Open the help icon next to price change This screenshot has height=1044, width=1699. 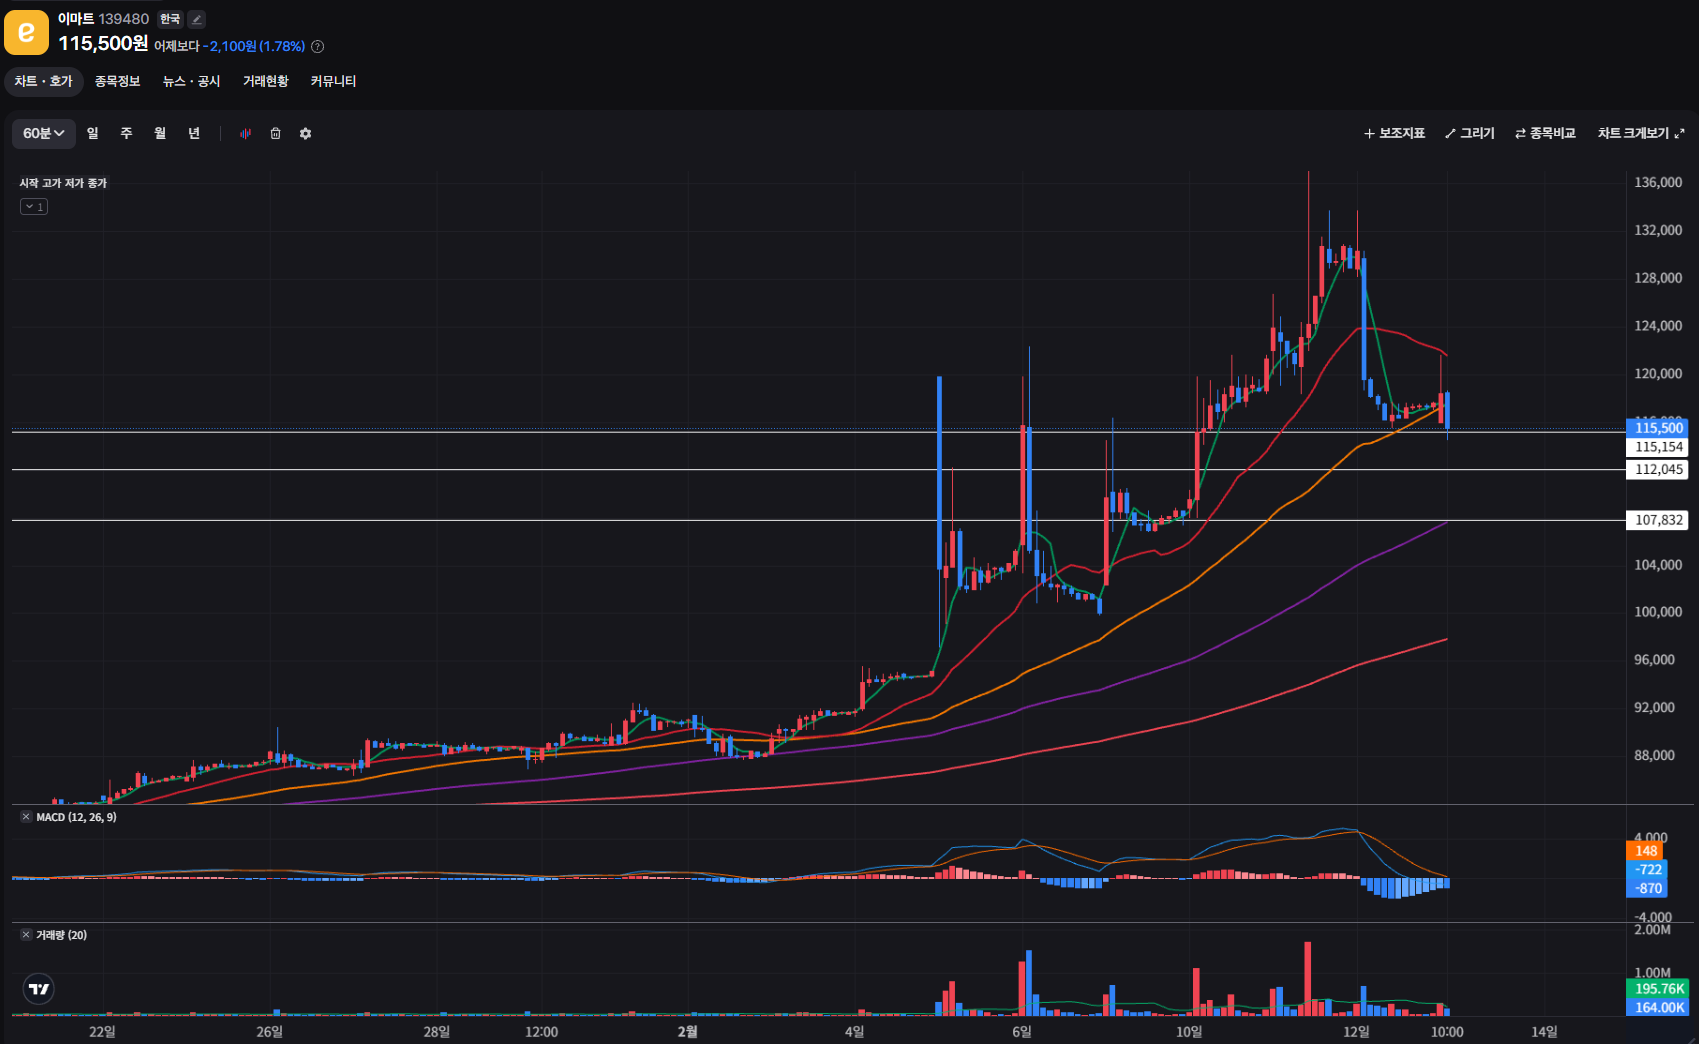pos(317,46)
